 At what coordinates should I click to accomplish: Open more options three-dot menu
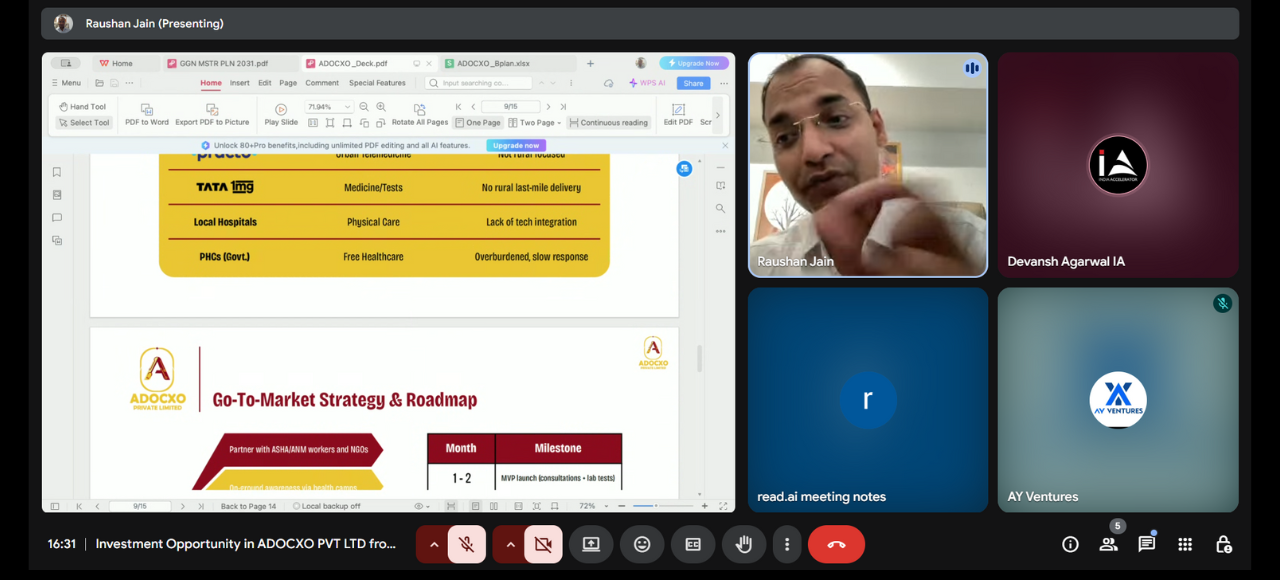coord(787,544)
